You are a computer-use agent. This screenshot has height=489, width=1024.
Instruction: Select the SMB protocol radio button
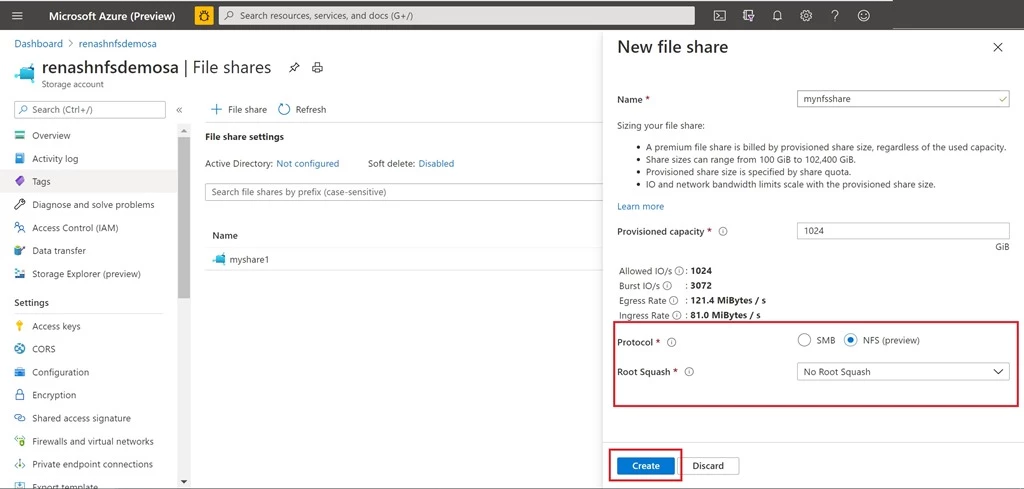click(x=804, y=340)
